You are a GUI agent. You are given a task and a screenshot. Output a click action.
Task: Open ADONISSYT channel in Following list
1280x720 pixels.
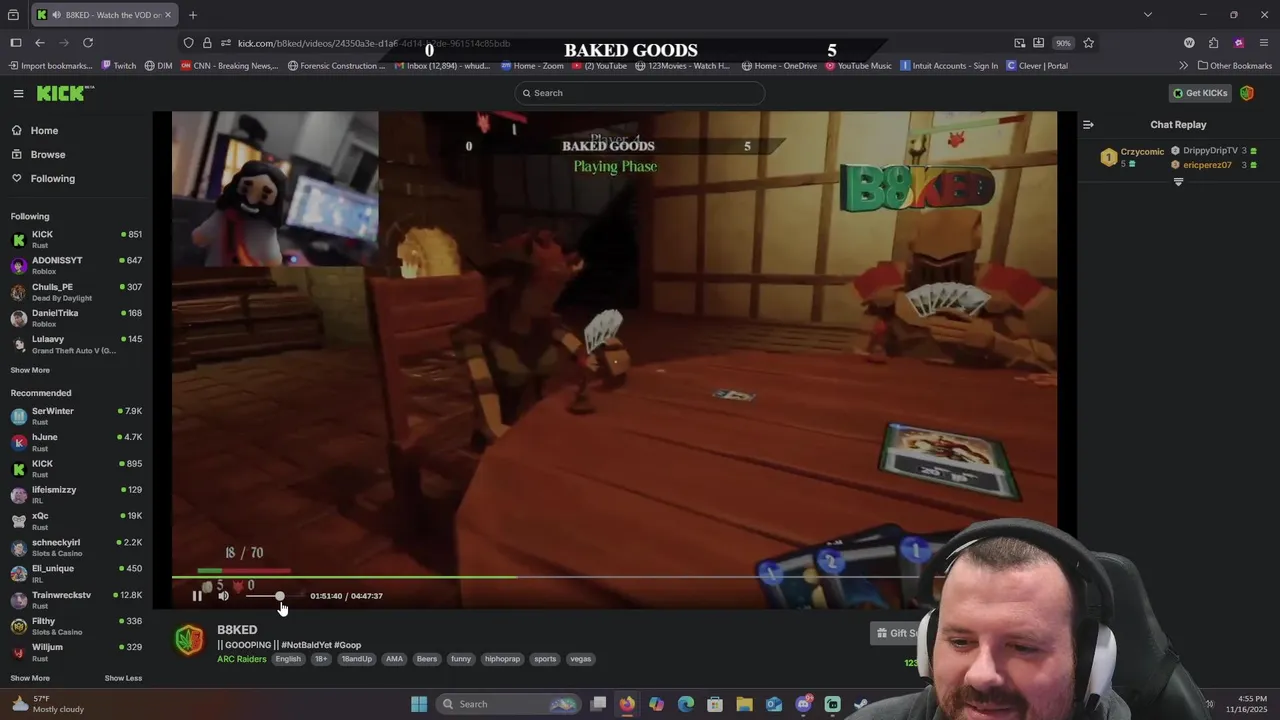[x=76, y=265]
